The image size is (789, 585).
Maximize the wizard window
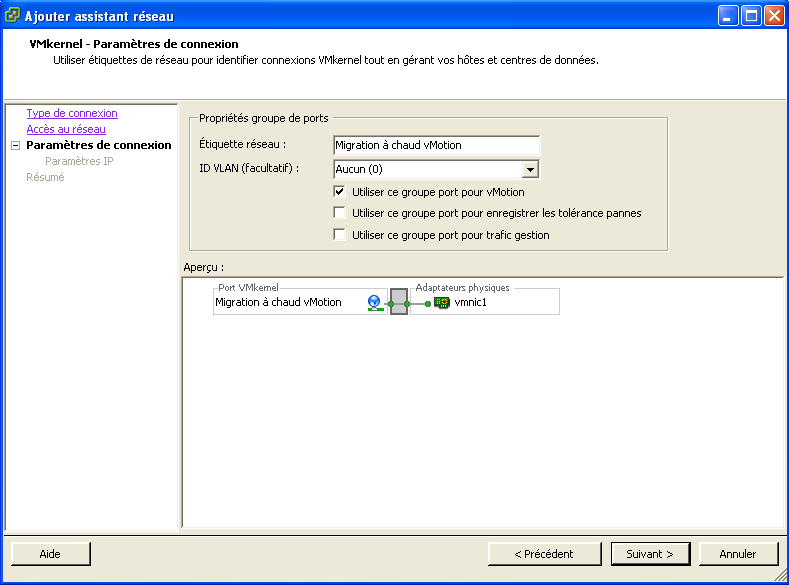tap(750, 15)
